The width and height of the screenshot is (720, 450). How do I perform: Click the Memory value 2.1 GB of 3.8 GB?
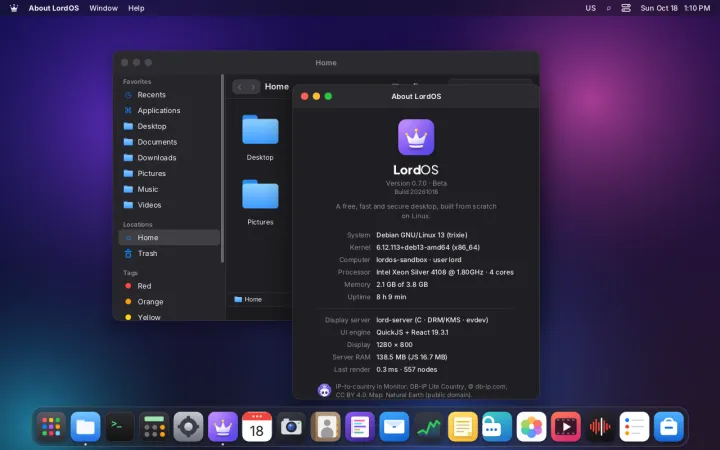pos(402,284)
